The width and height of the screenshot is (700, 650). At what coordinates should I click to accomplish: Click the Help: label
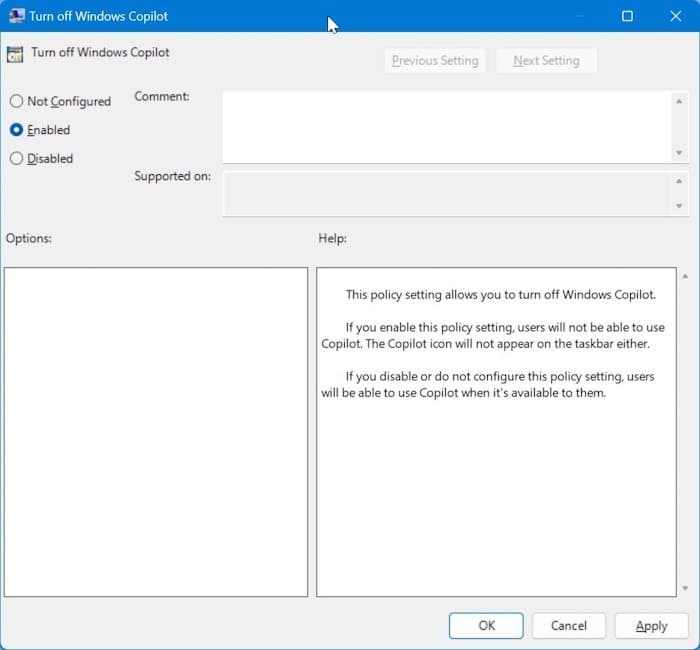[332, 238]
